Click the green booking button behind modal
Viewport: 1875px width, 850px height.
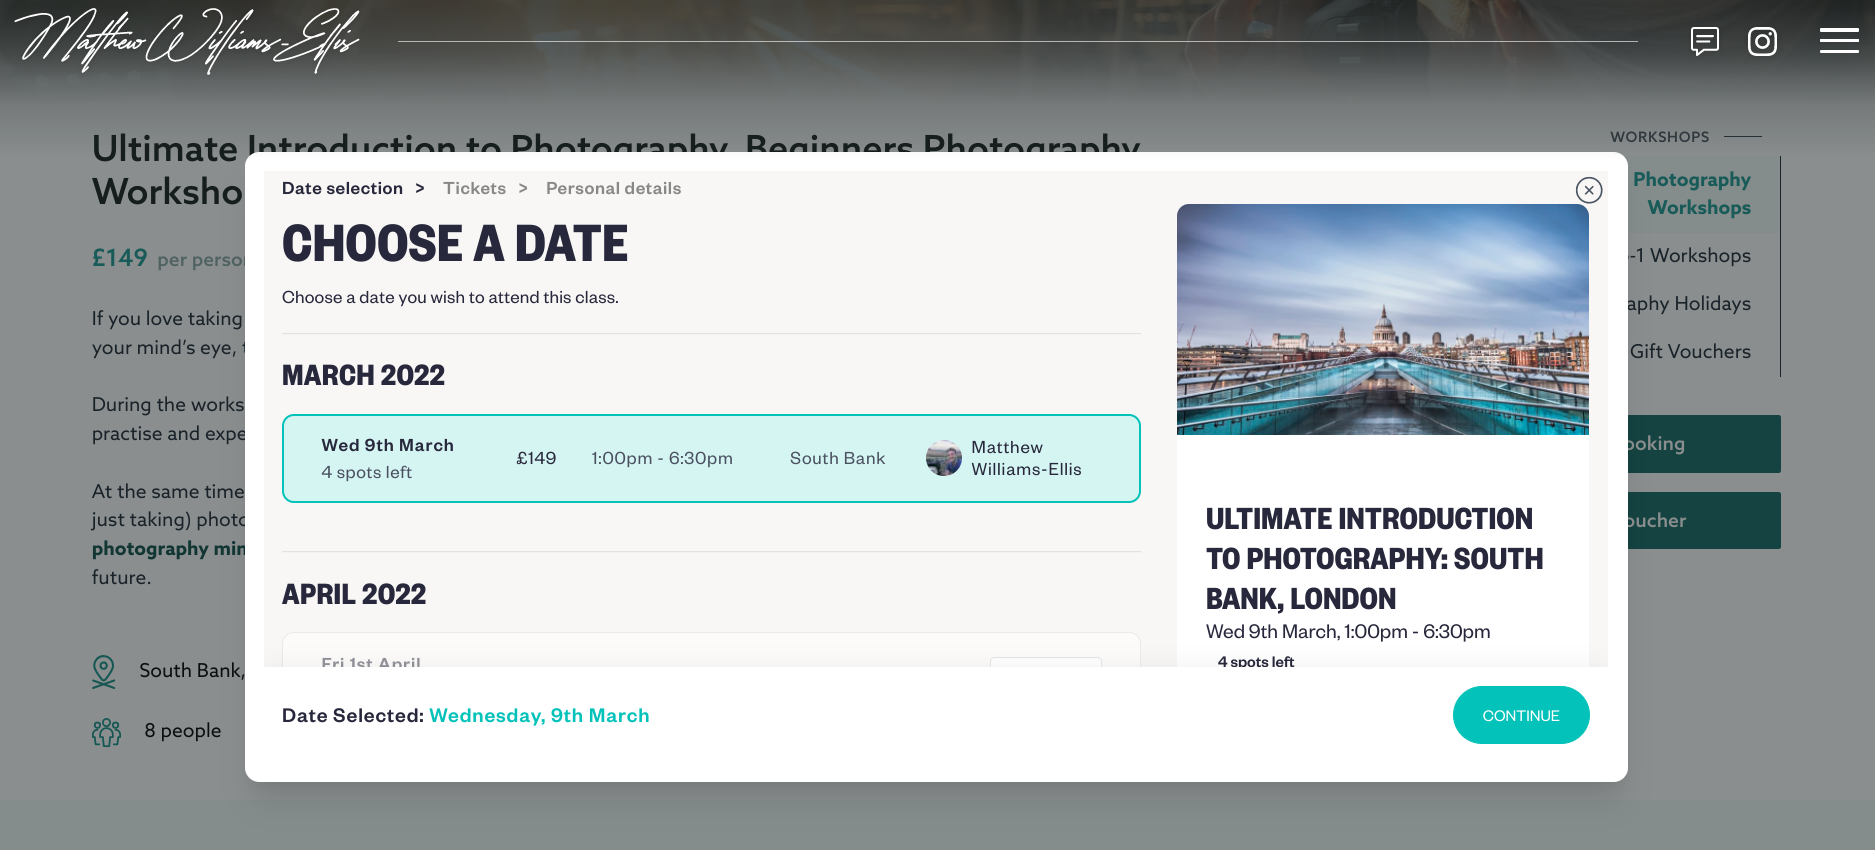1704,444
